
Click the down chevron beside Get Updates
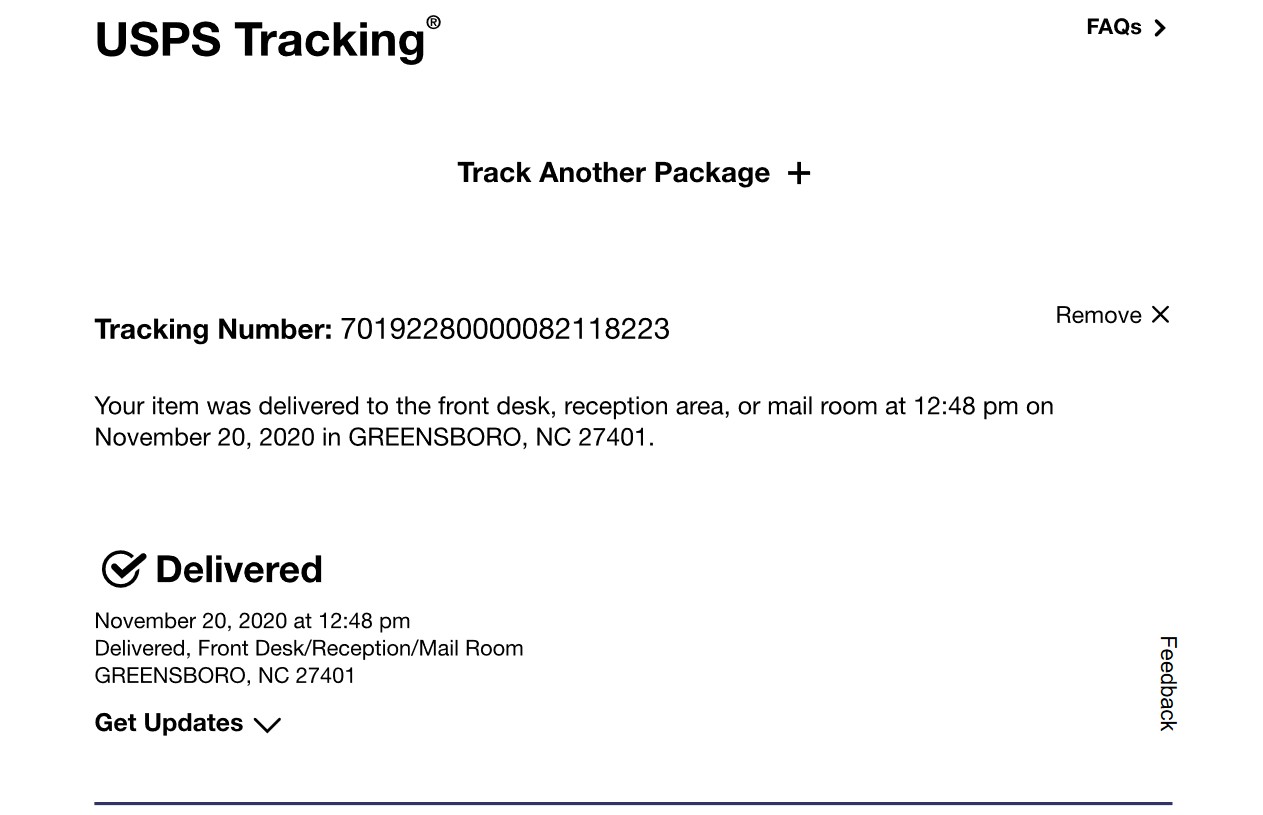(267, 725)
